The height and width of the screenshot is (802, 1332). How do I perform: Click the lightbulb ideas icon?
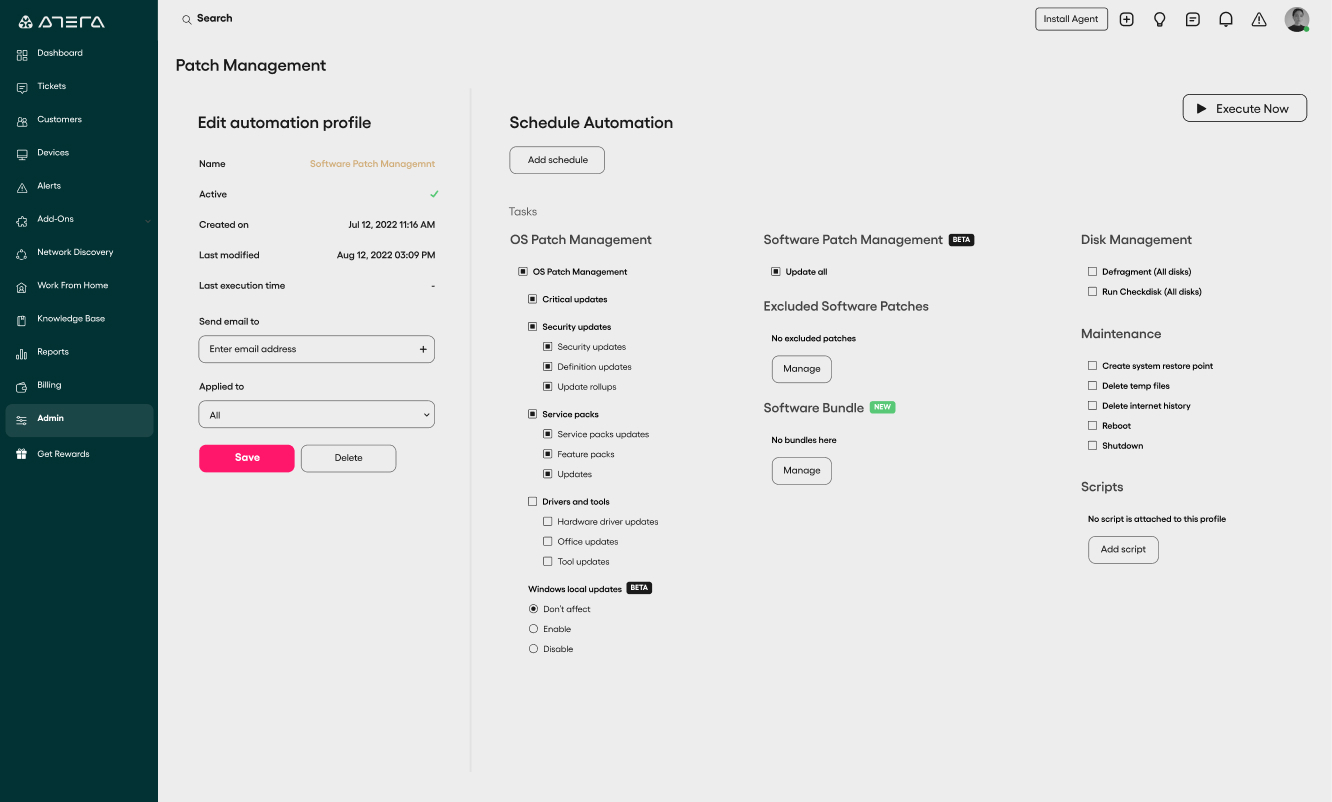1160,19
